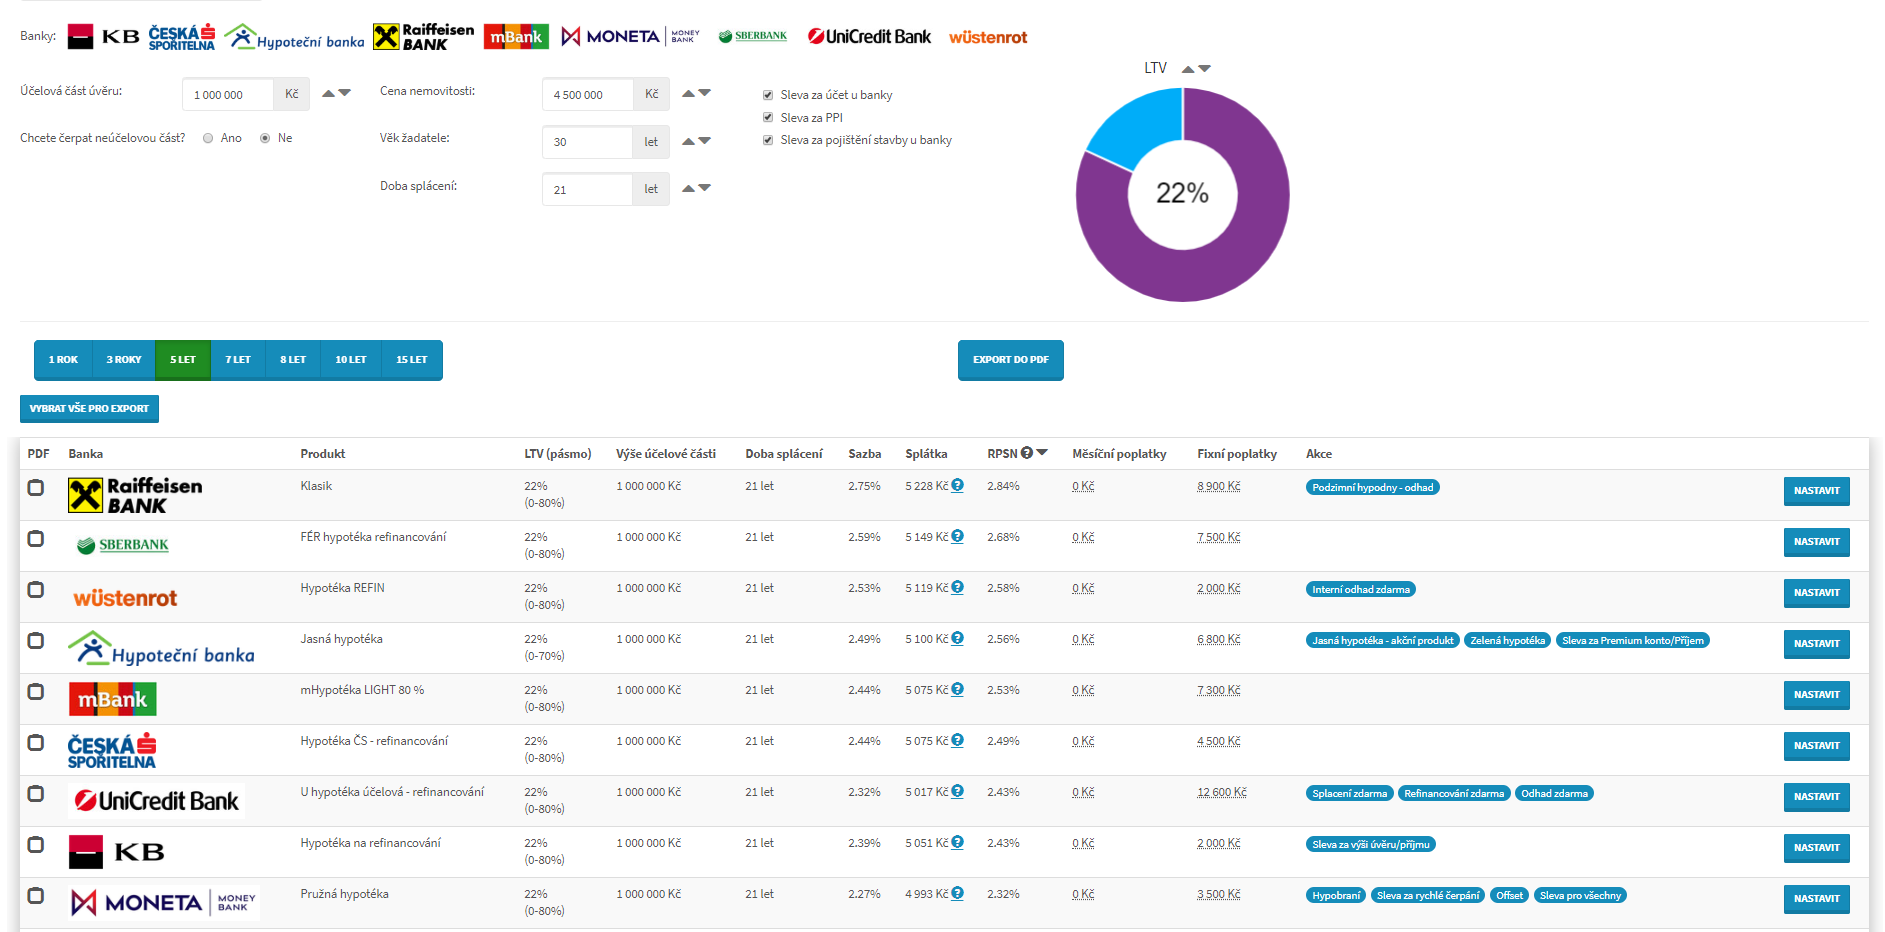Select the 7 LET fixation tab

pyautogui.click(x=238, y=360)
